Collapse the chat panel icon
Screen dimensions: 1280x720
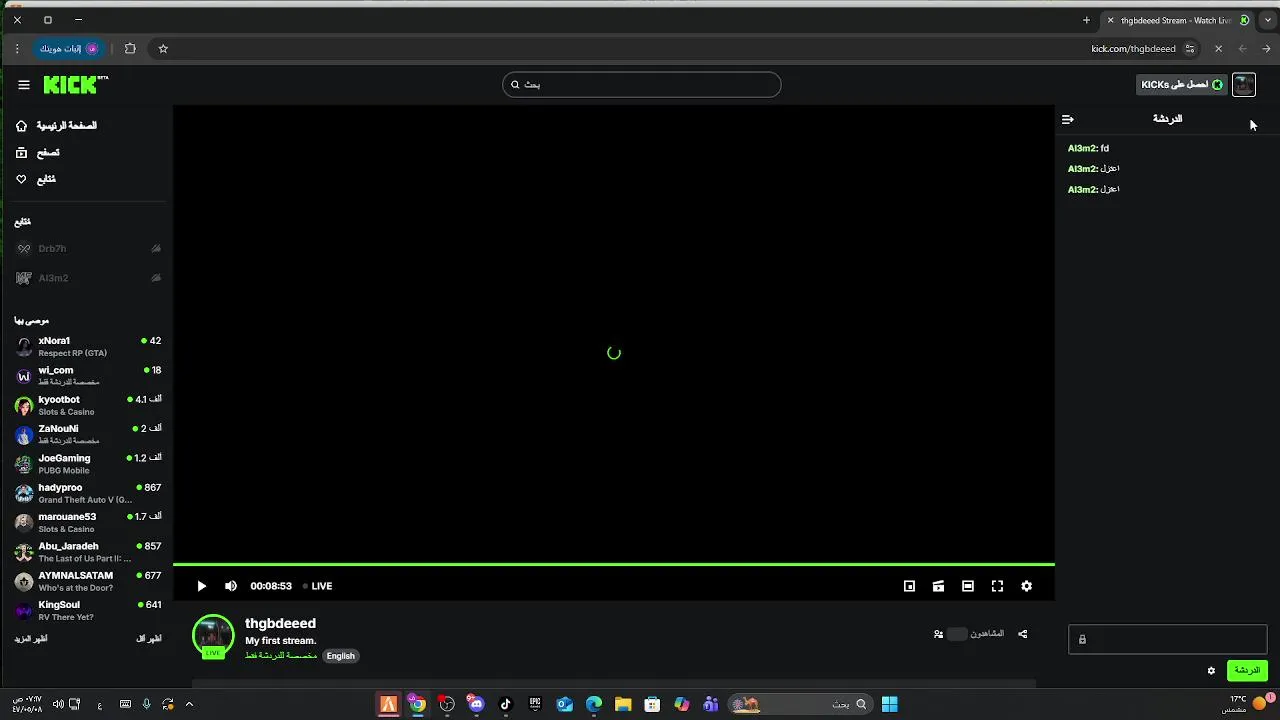[1068, 119]
